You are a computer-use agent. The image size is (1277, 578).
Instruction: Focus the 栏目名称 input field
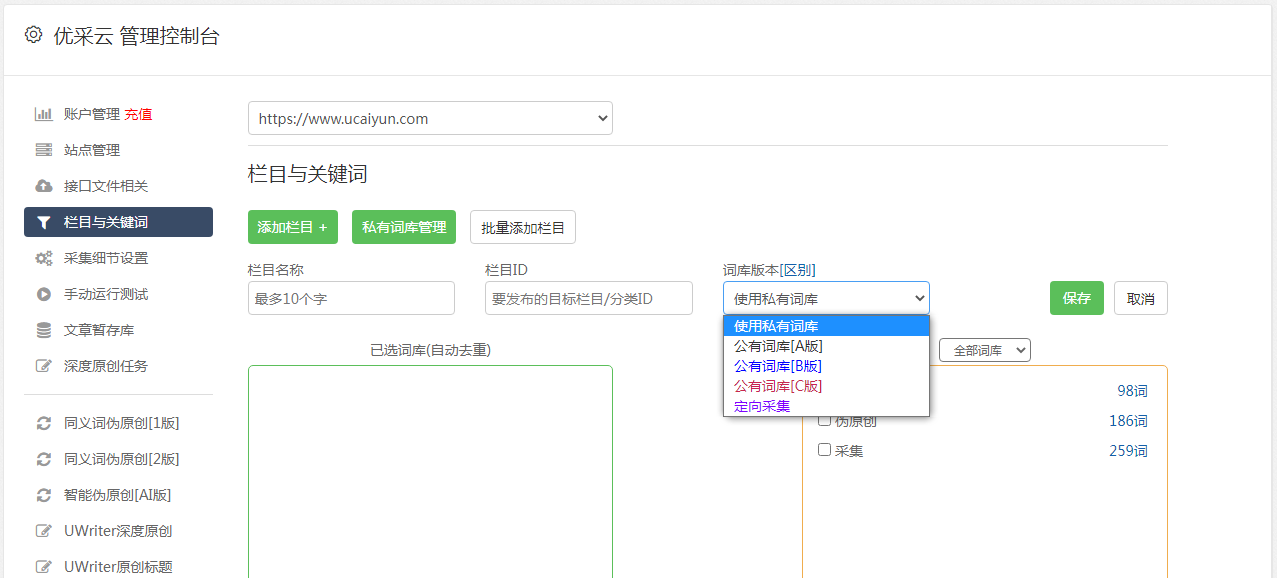pos(351,298)
